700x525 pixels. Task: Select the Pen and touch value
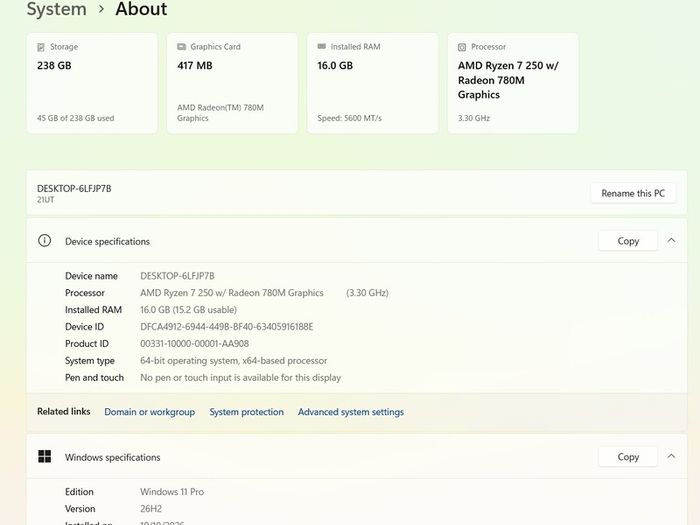(241, 378)
